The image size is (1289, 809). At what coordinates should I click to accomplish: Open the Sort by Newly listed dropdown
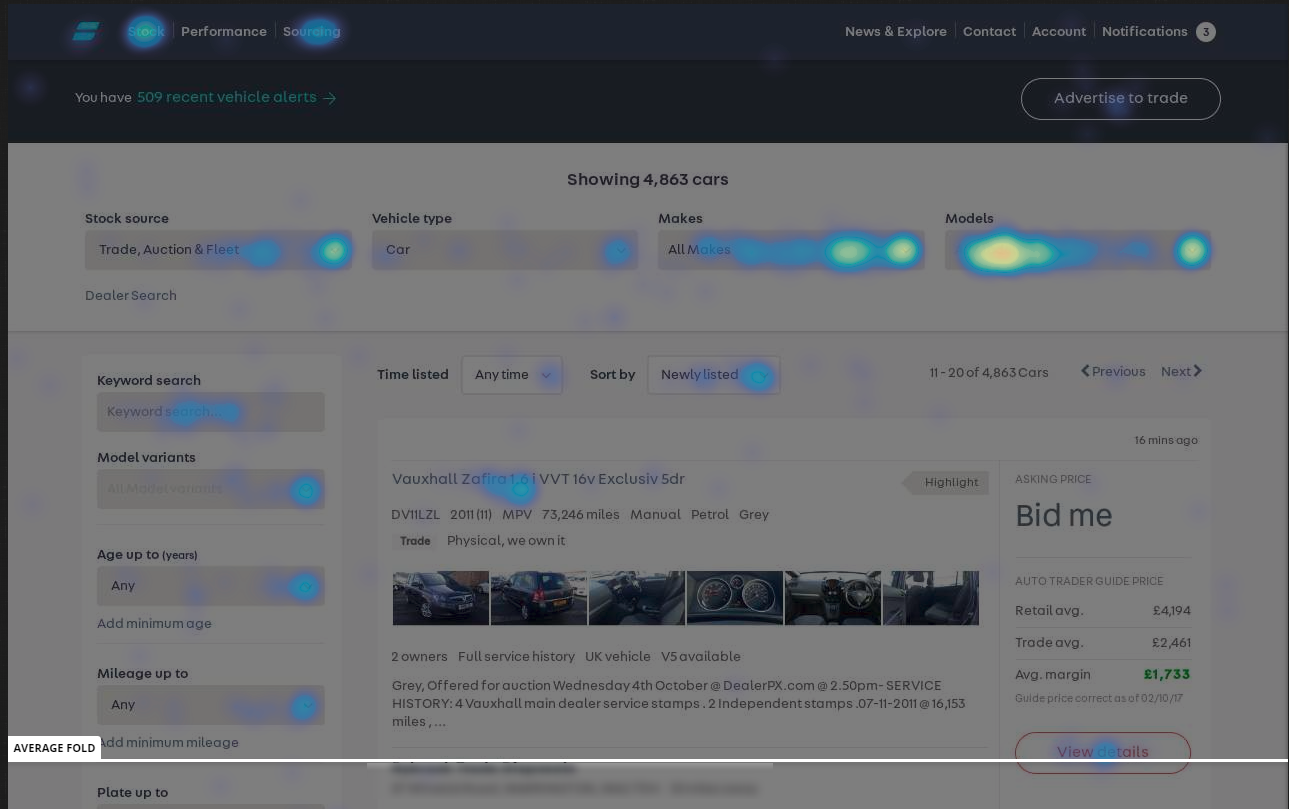tap(713, 374)
